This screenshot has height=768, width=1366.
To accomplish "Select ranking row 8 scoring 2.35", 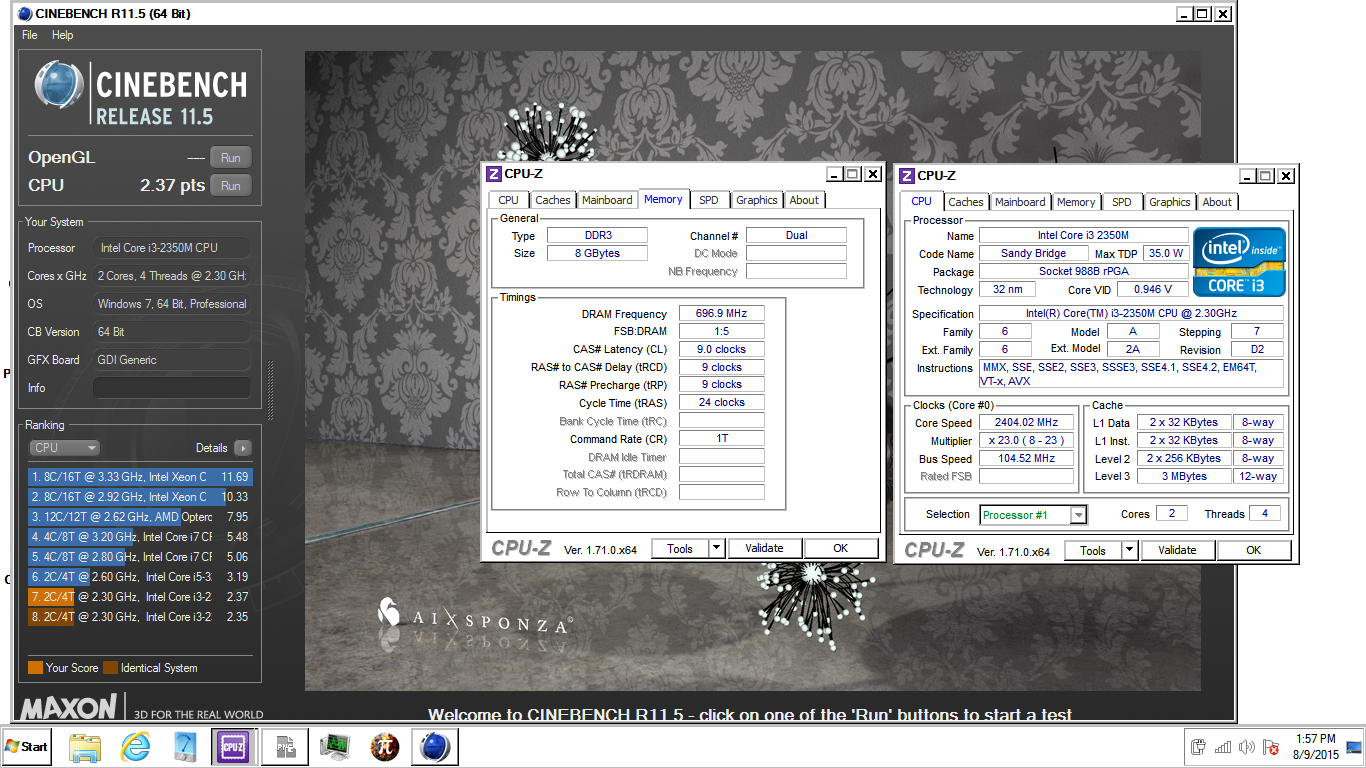I will (x=140, y=617).
